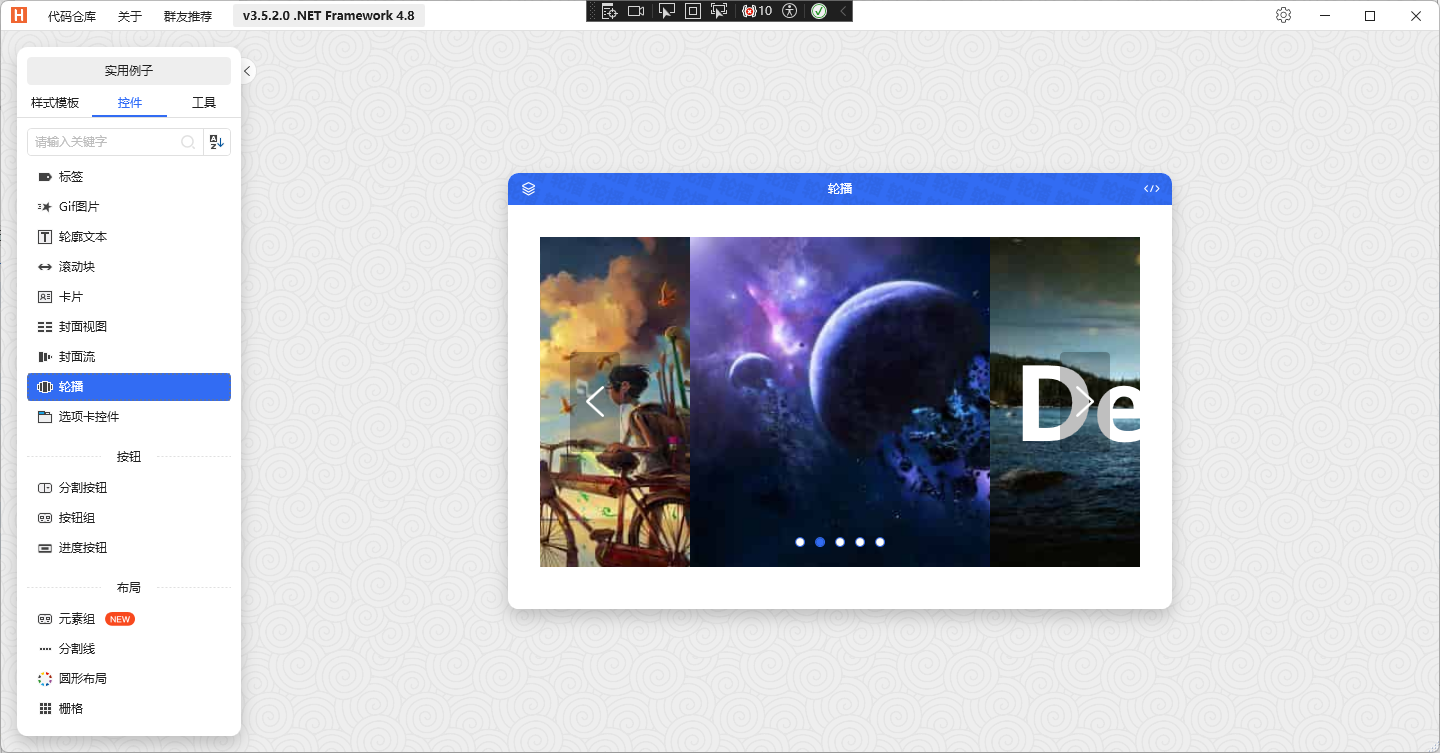The image size is (1440, 753).
Task: Go to next carousel slide arrow
Action: (x=1085, y=402)
